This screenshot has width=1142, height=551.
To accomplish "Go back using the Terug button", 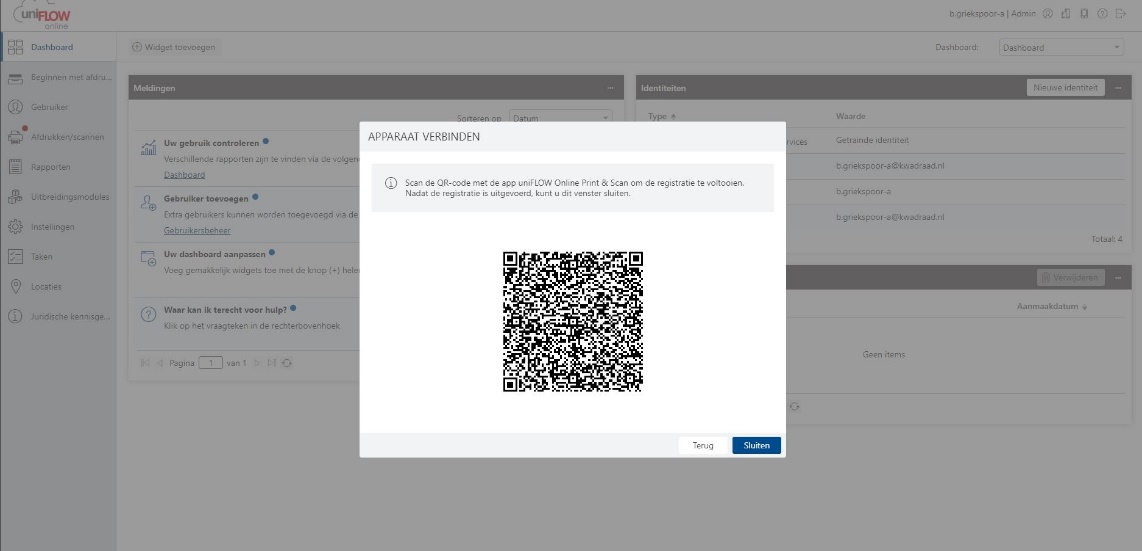I will tap(703, 445).
